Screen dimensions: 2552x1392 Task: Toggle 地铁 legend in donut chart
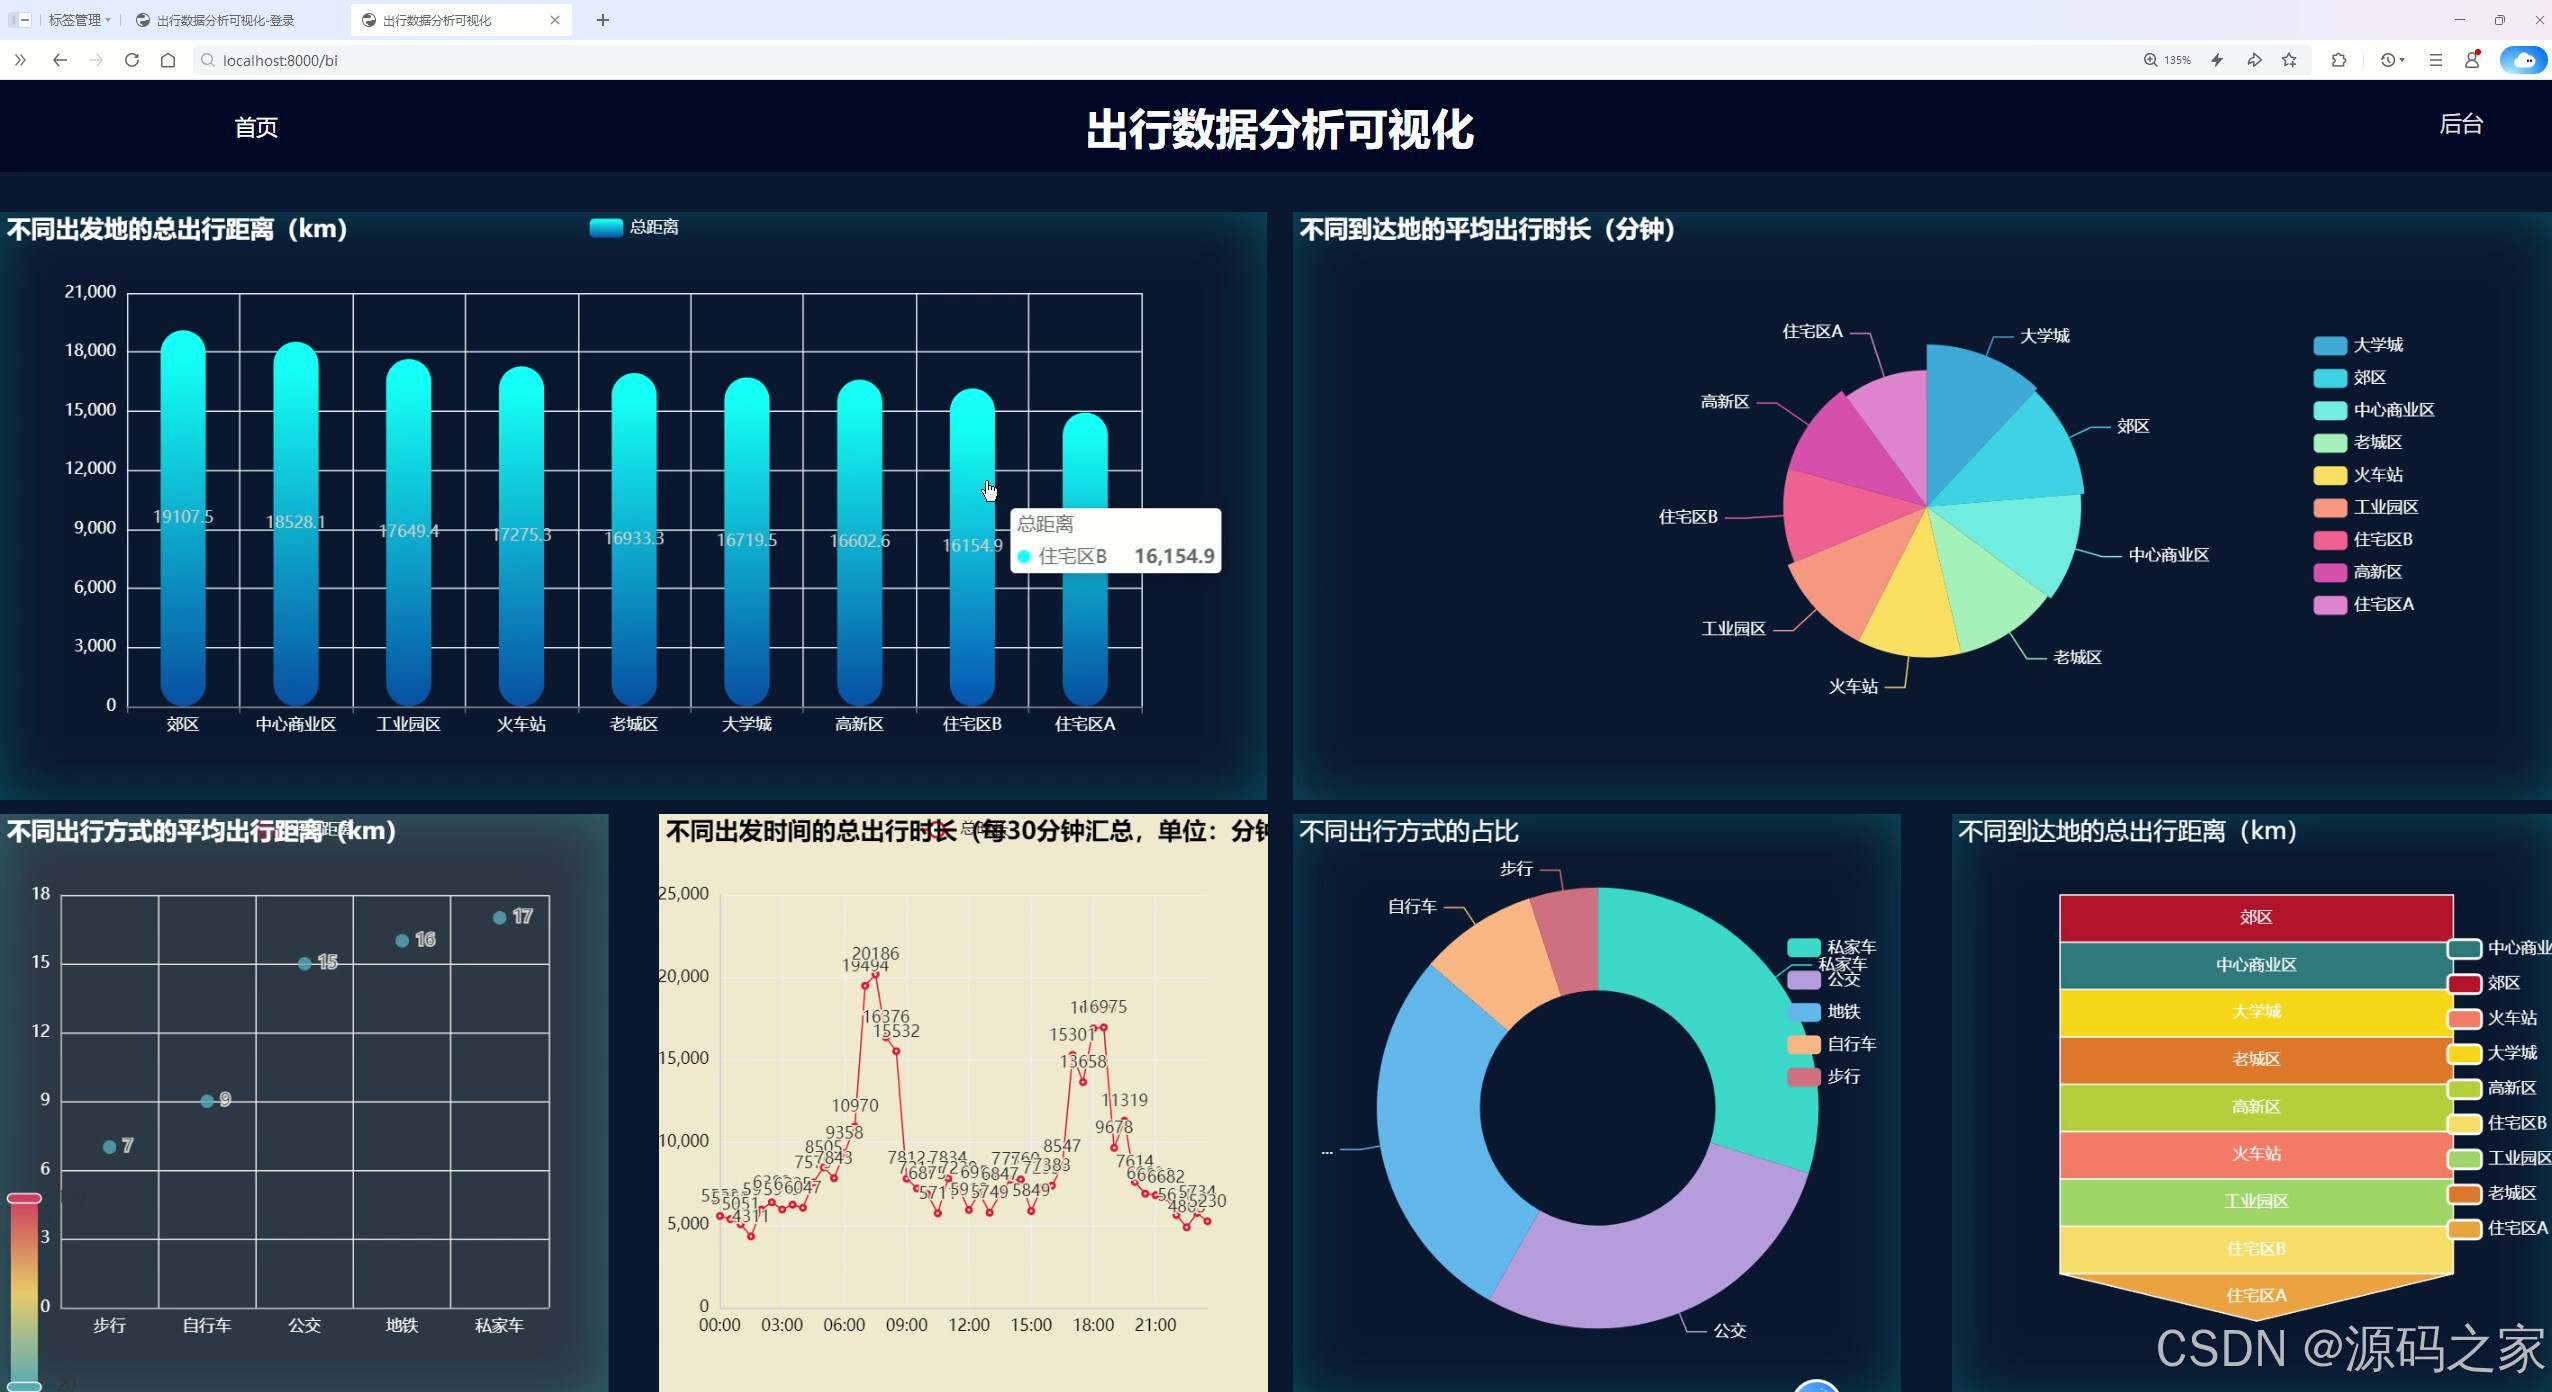(x=1824, y=1012)
